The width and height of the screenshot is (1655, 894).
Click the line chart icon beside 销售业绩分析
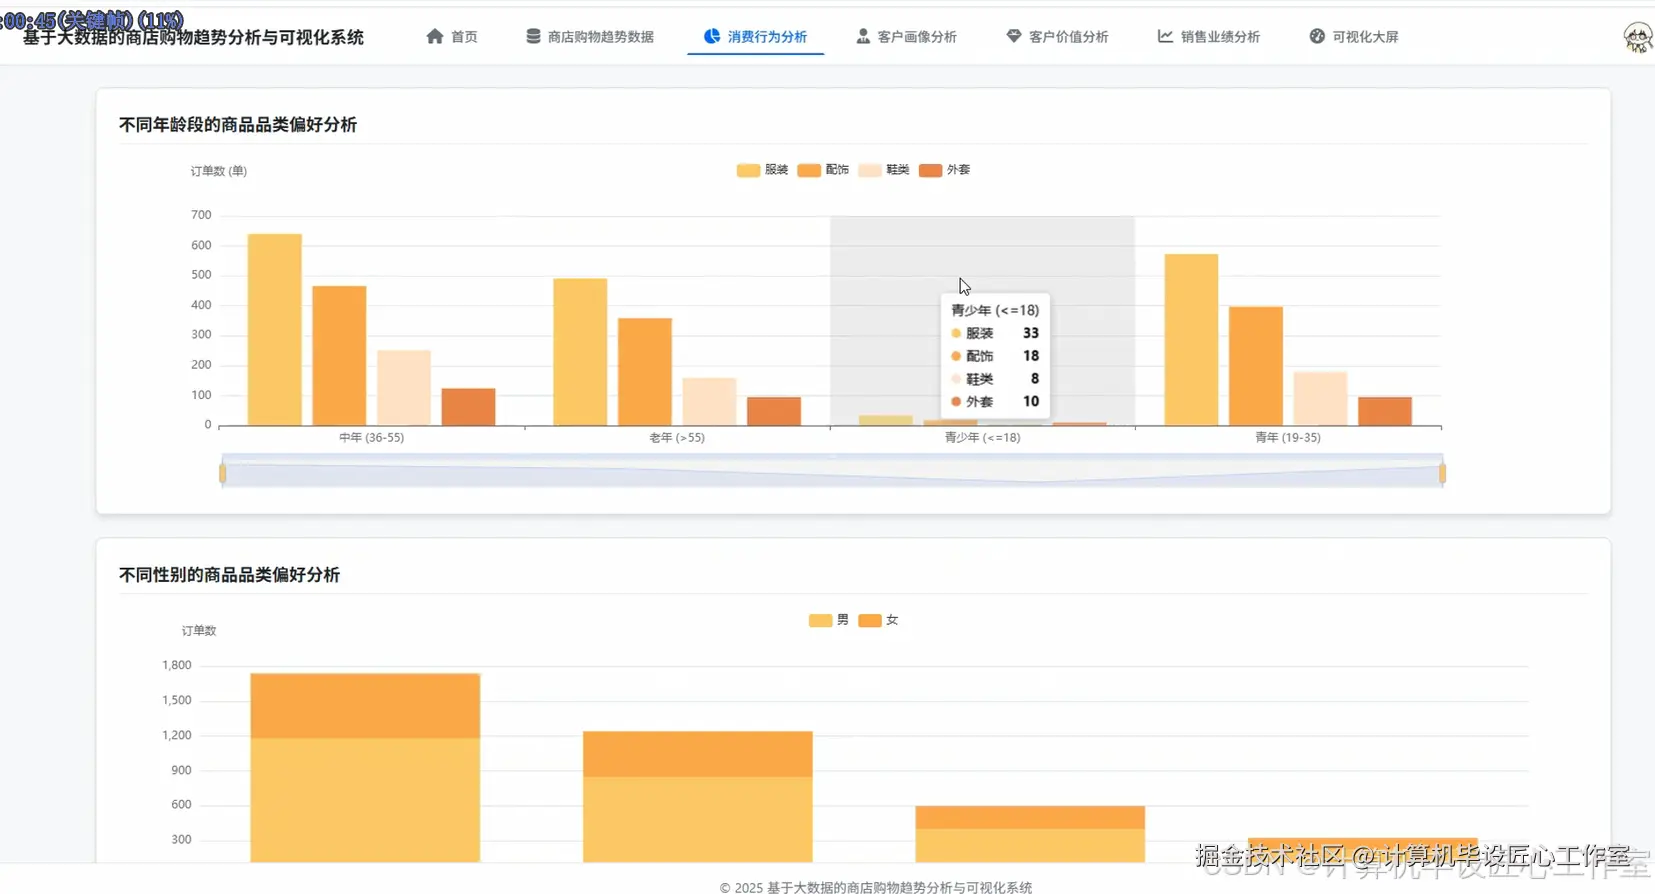pos(1165,36)
